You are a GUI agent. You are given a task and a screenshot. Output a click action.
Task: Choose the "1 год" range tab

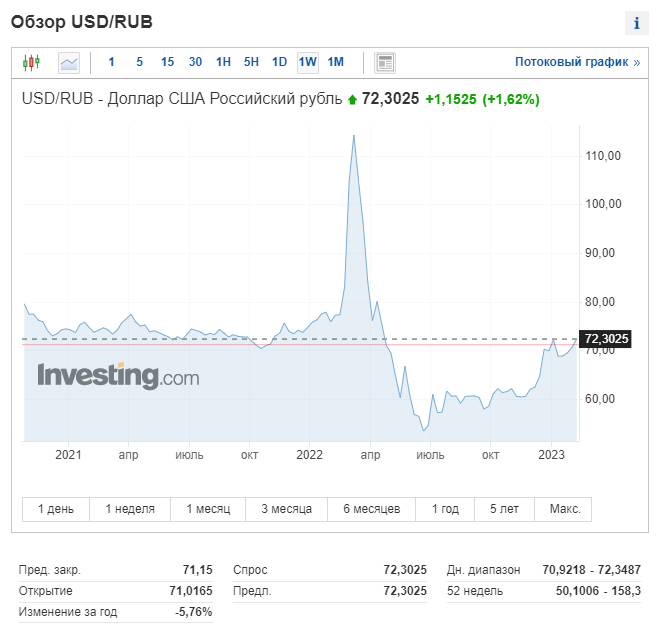tap(445, 509)
